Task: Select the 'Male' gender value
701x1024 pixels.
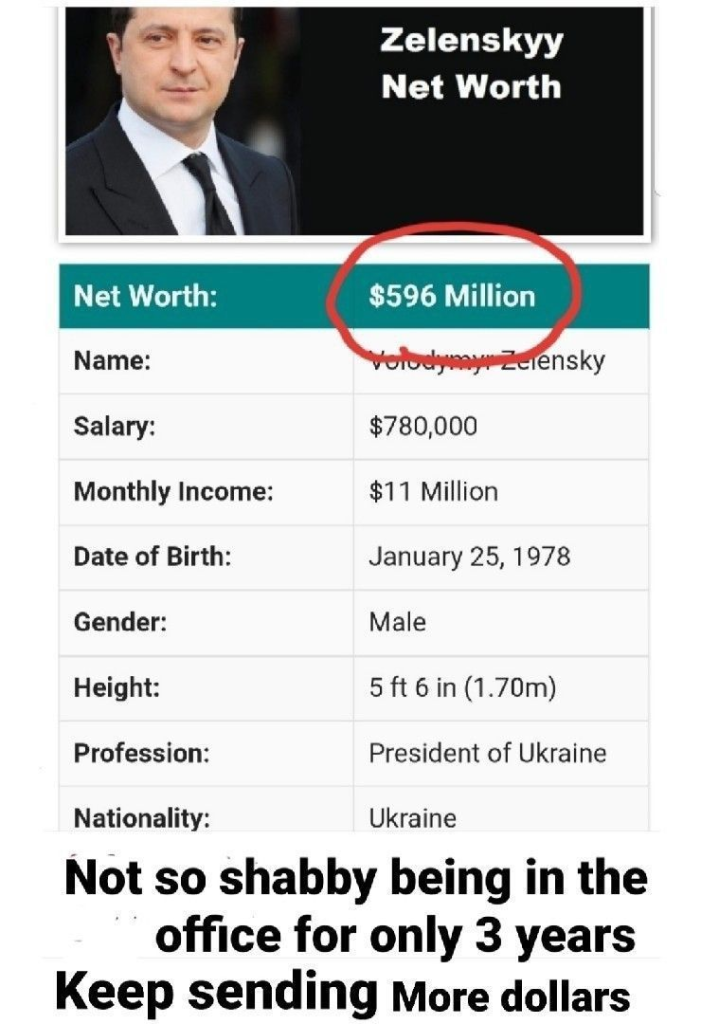Action: [397, 622]
